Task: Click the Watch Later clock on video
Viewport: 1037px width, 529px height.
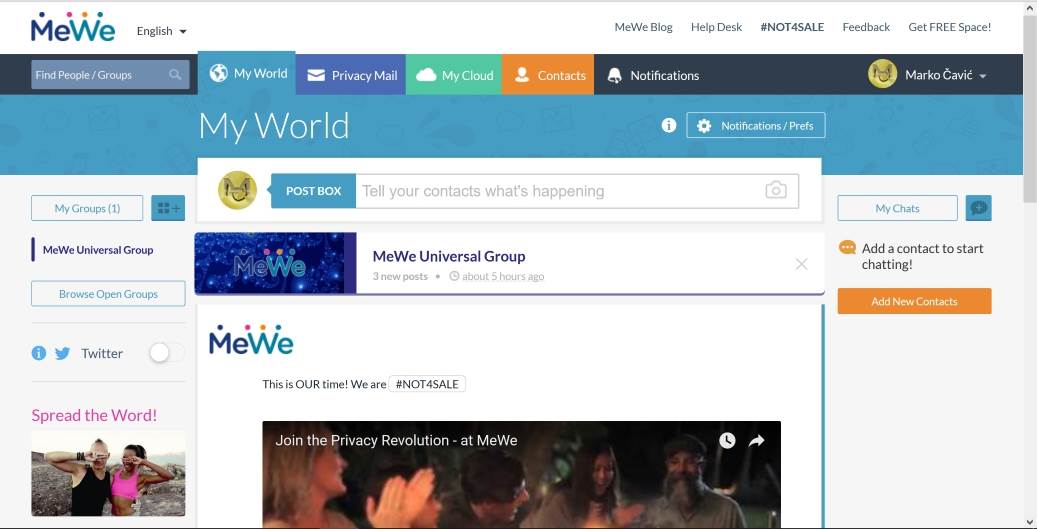Action: click(727, 440)
